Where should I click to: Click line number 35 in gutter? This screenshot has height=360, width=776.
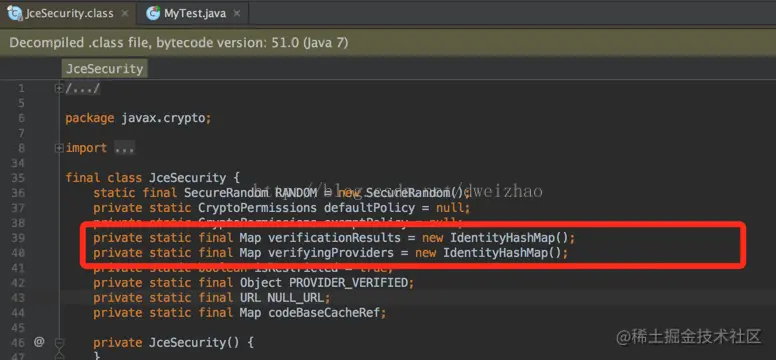18,178
